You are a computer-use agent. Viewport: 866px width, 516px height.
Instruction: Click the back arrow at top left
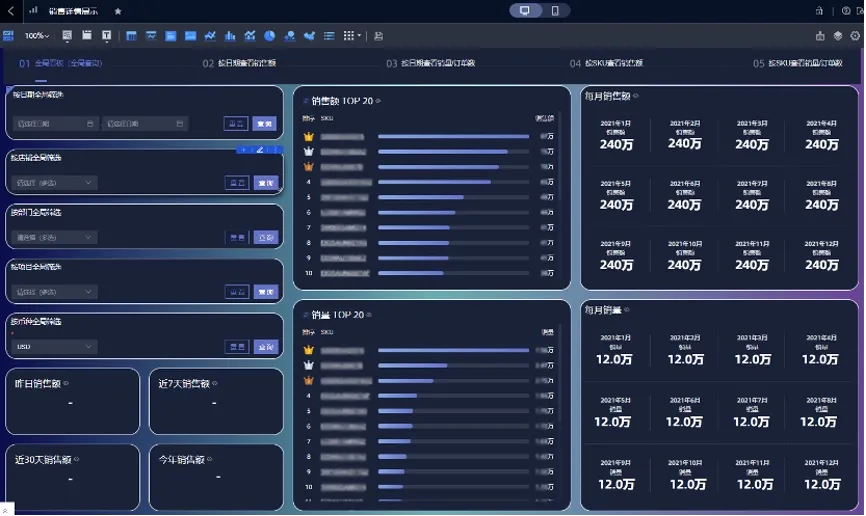pos(10,11)
